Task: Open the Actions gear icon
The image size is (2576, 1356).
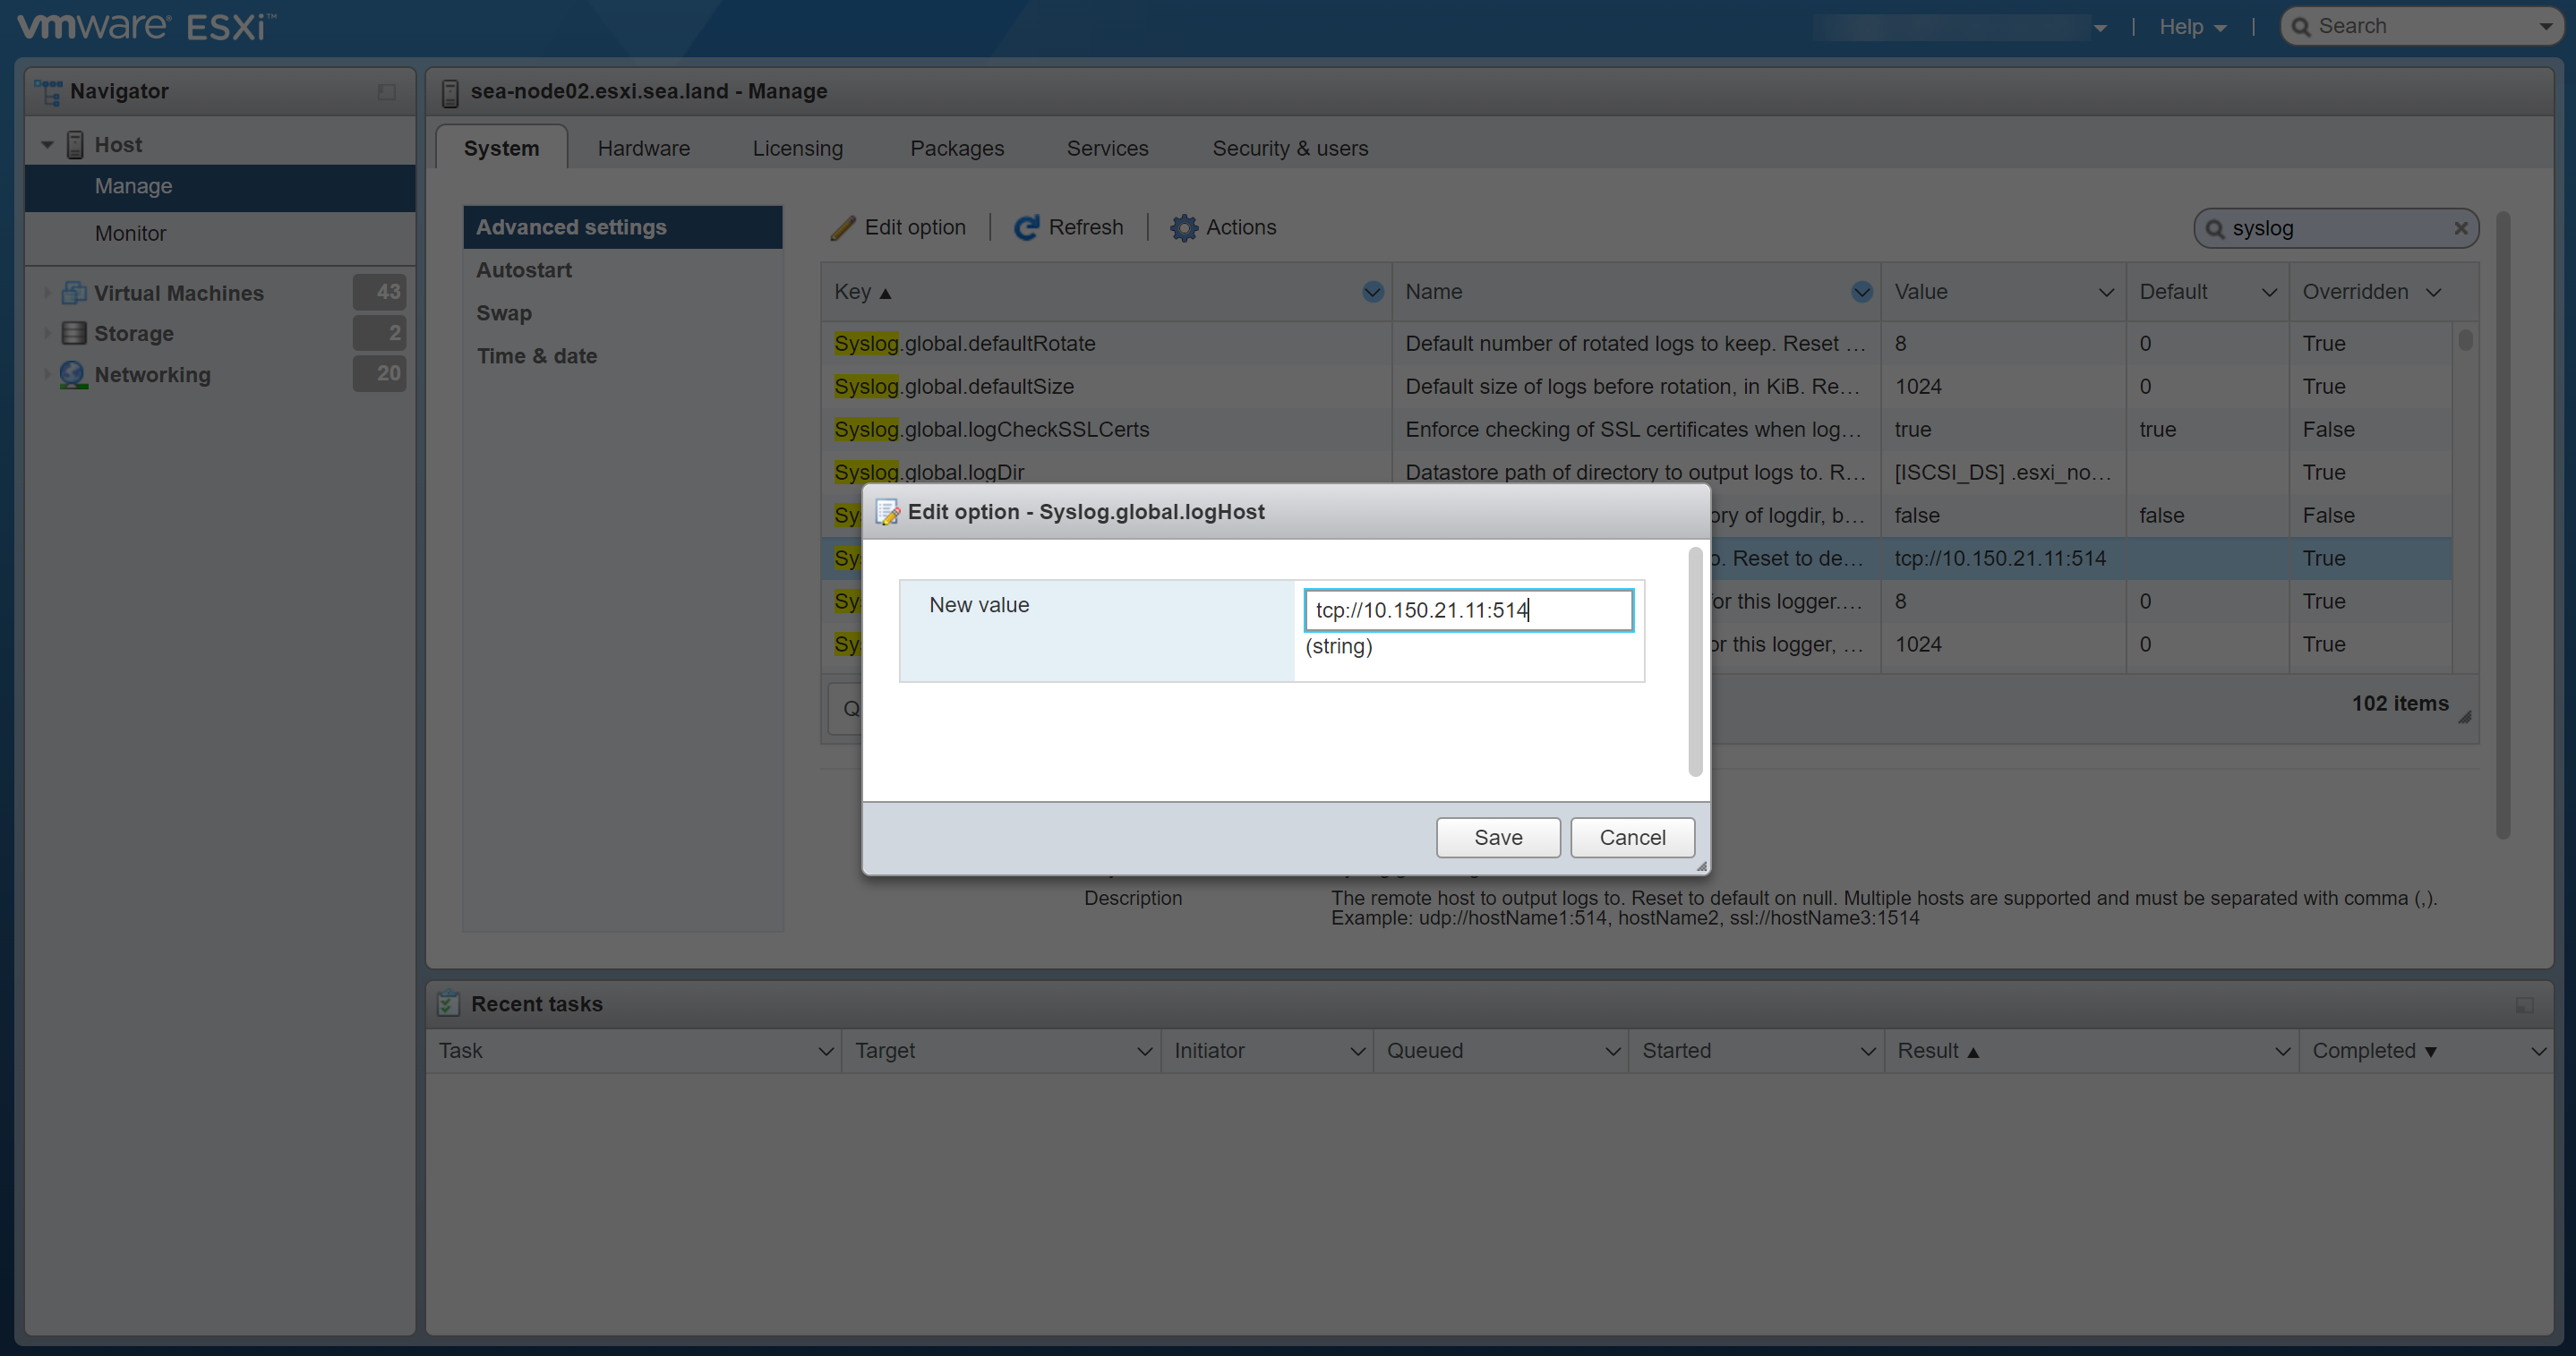Action: tap(1184, 228)
